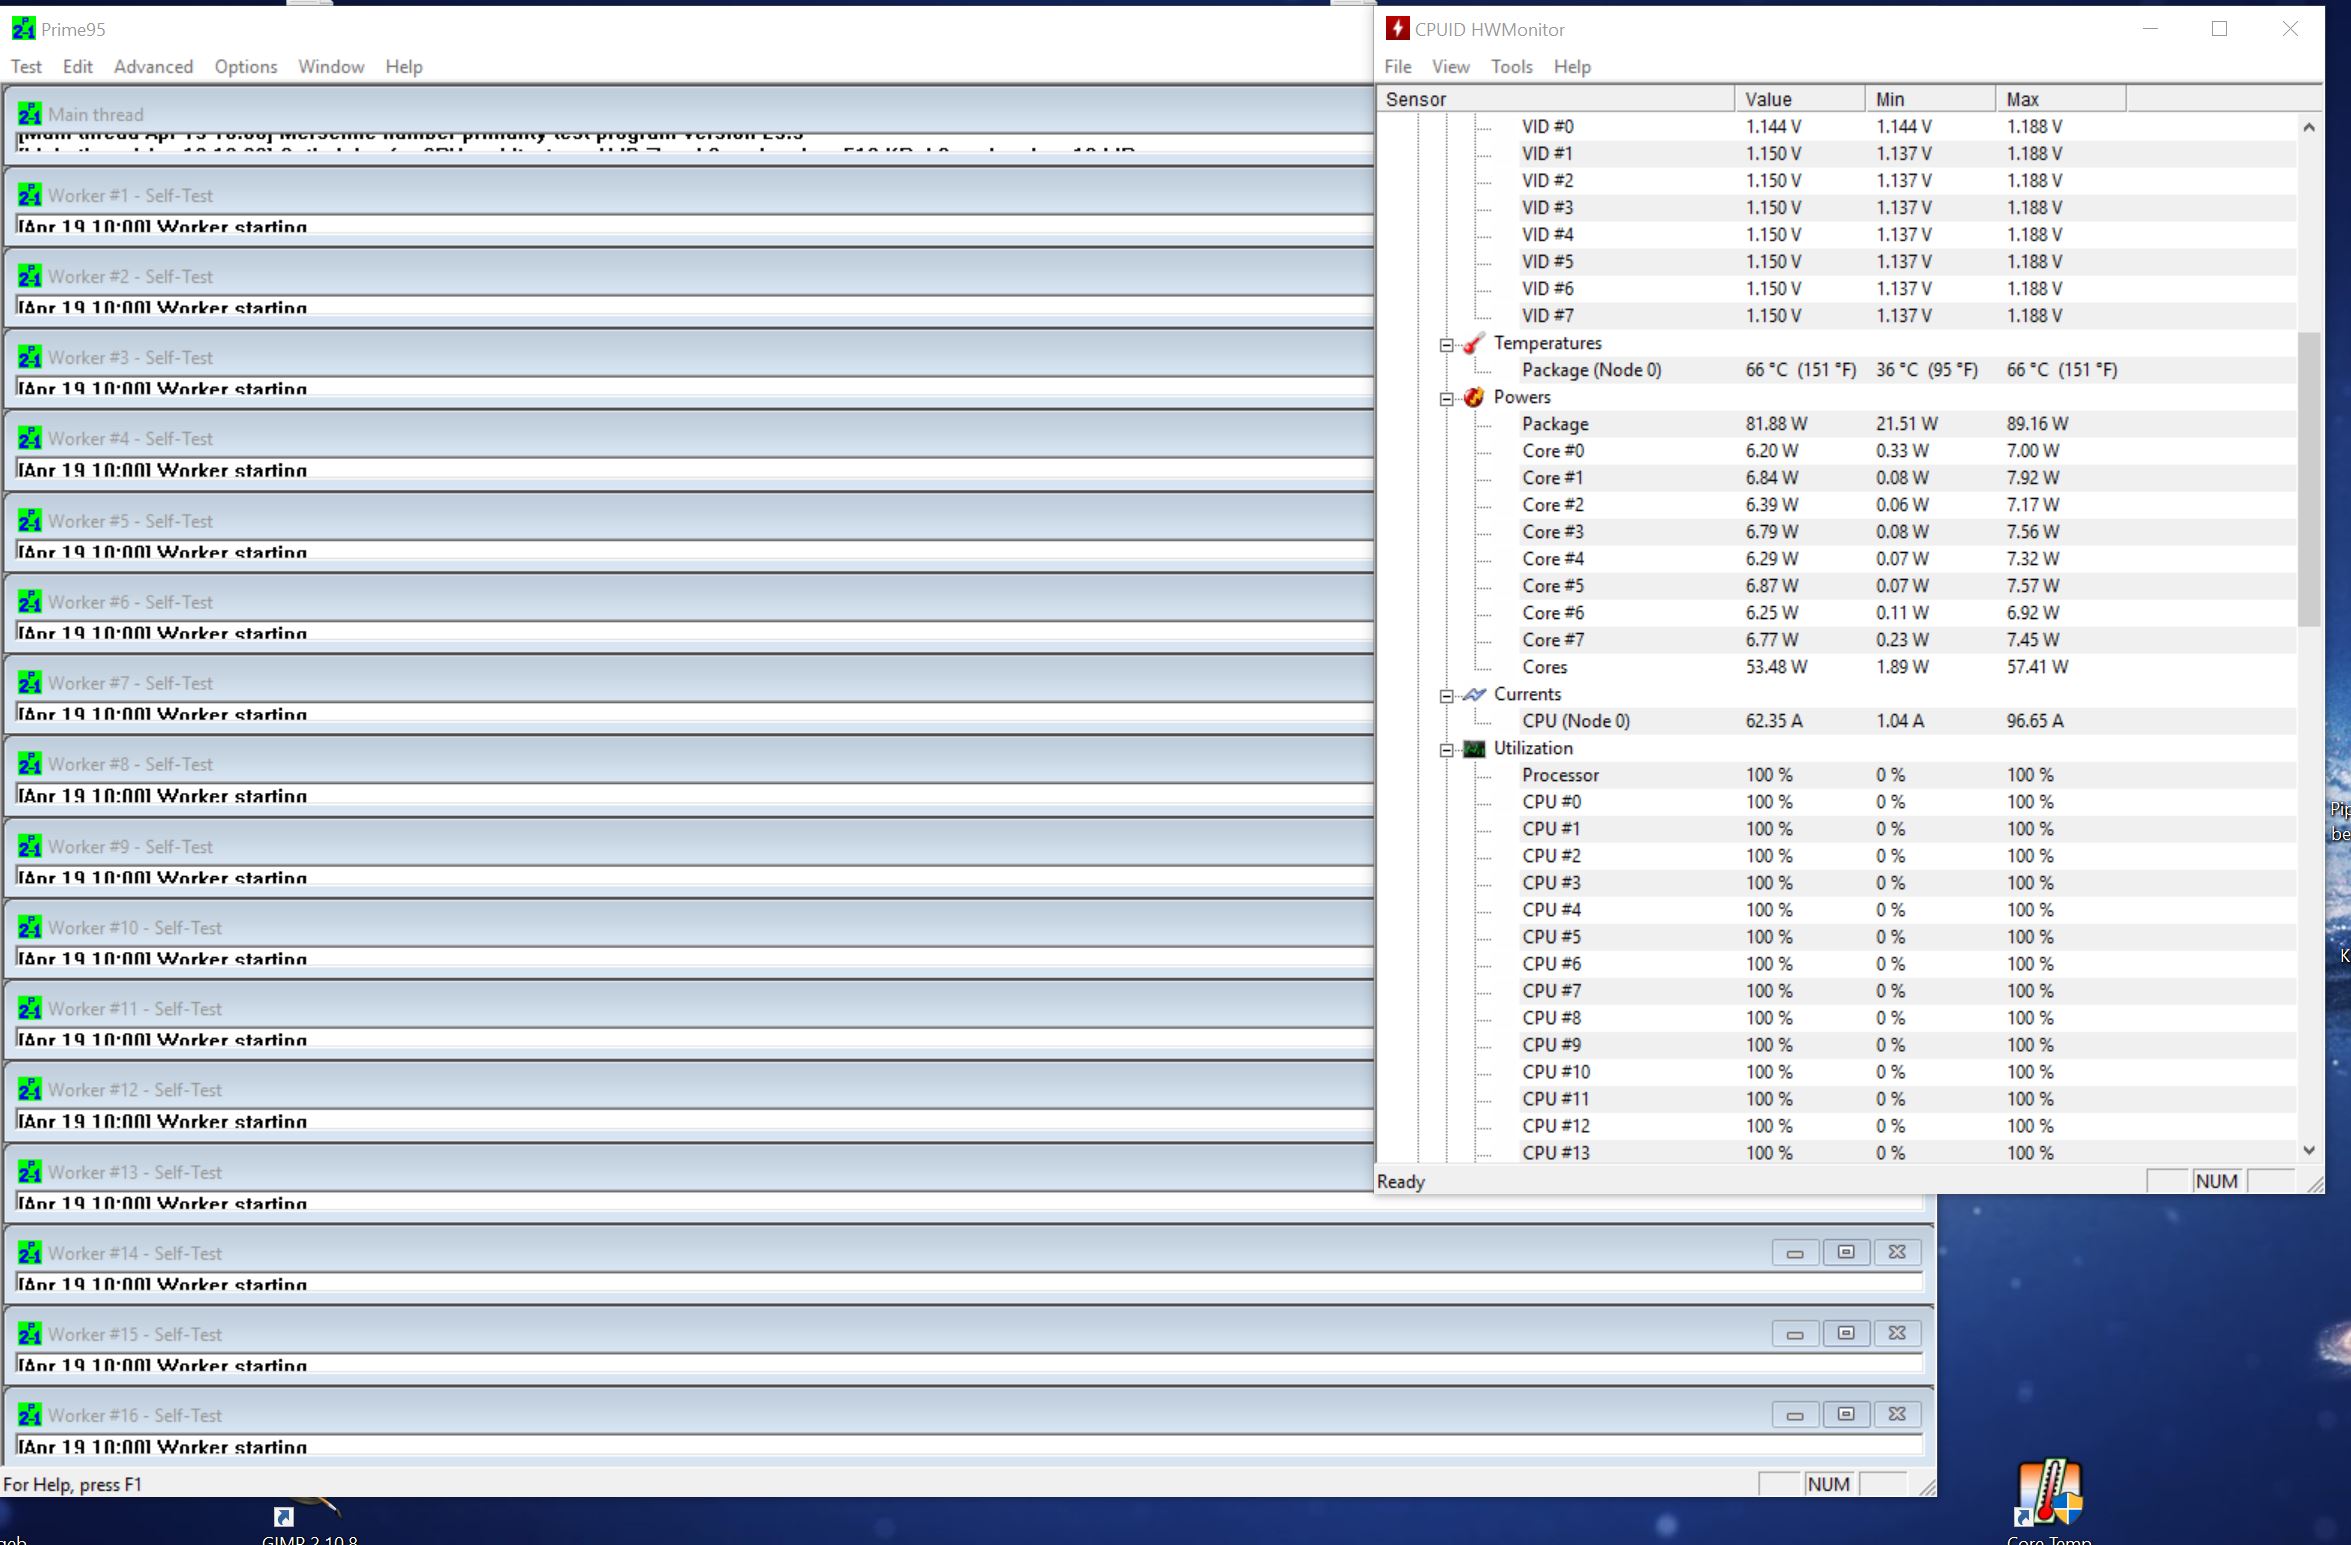This screenshot has width=2351, height=1545.
Task: Open Prime95 Advanced menu
Action: 153,67
